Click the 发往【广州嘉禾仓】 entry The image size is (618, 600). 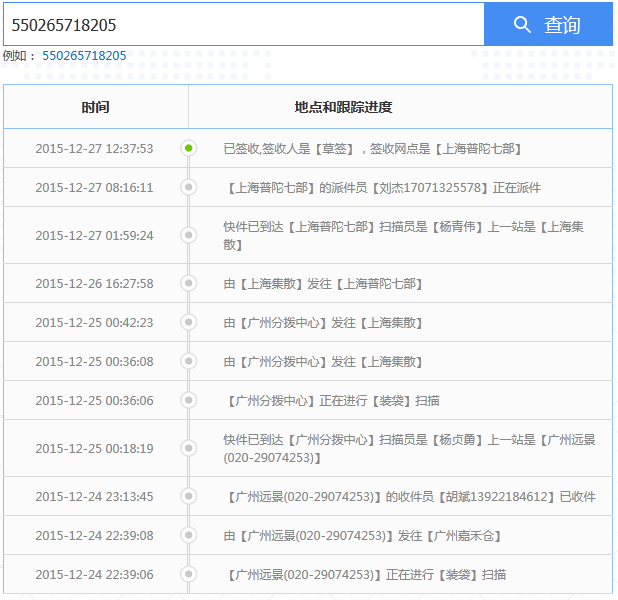[x=362, y=536]
